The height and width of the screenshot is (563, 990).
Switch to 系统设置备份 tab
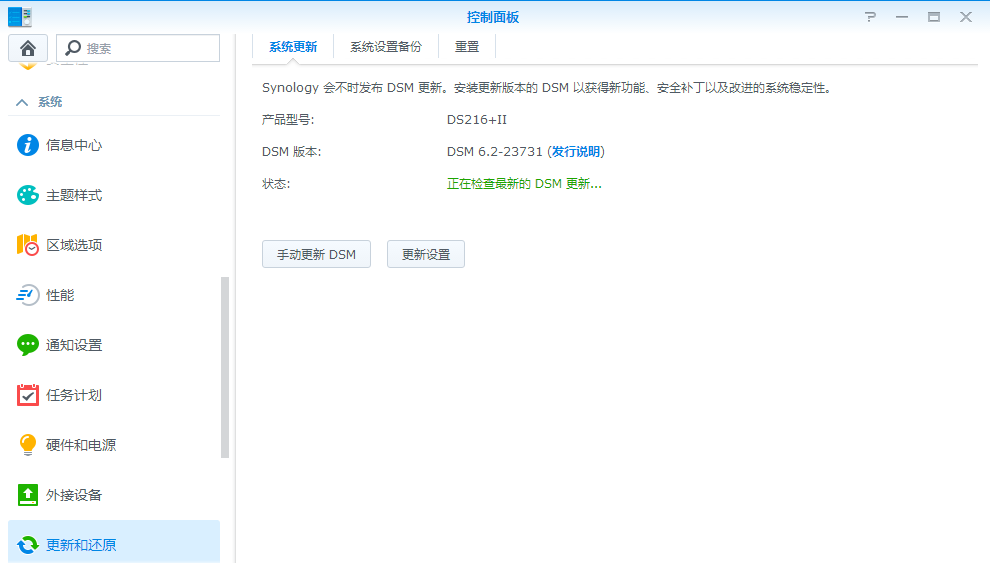(x=386, y=47)
